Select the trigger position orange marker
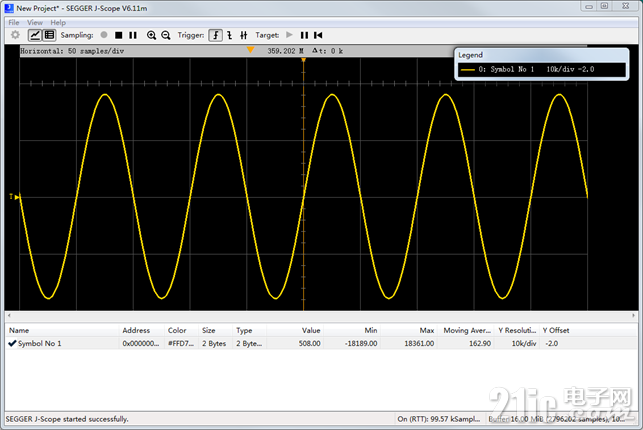This screenshot has height=430, width=643. click(250, 50)
